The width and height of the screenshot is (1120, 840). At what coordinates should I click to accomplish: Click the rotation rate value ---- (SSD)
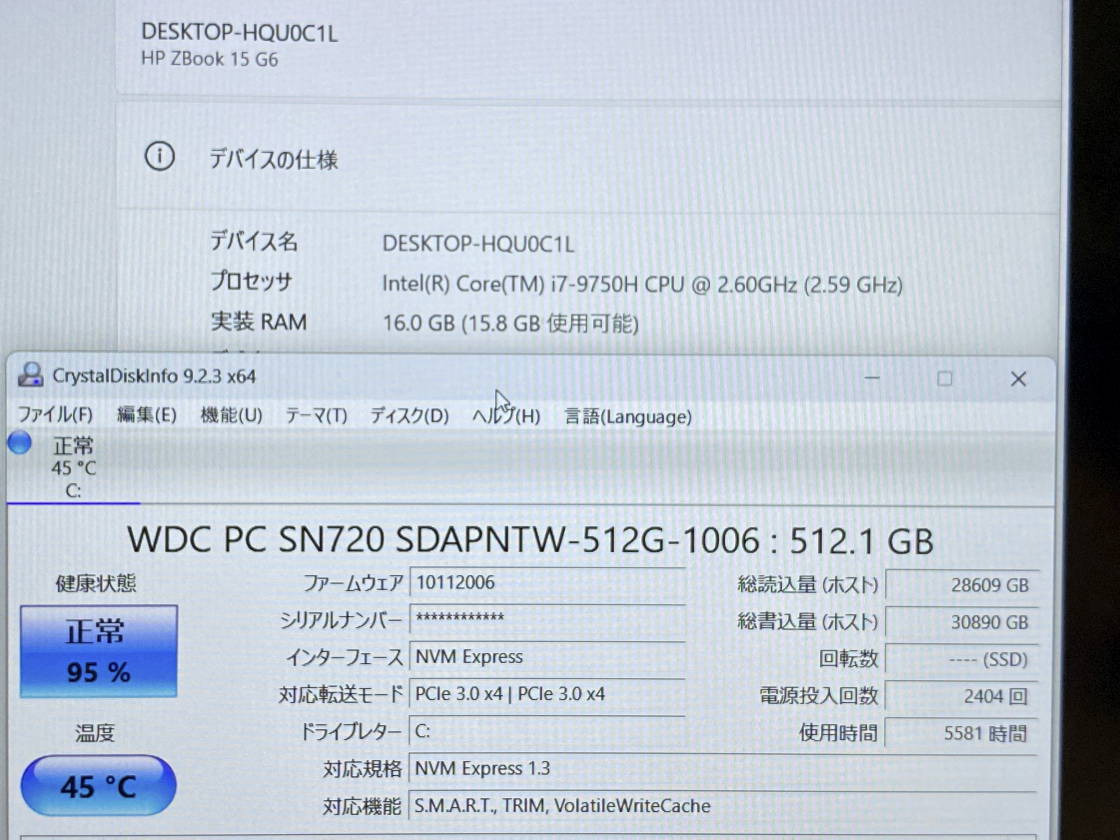[961, 659]
